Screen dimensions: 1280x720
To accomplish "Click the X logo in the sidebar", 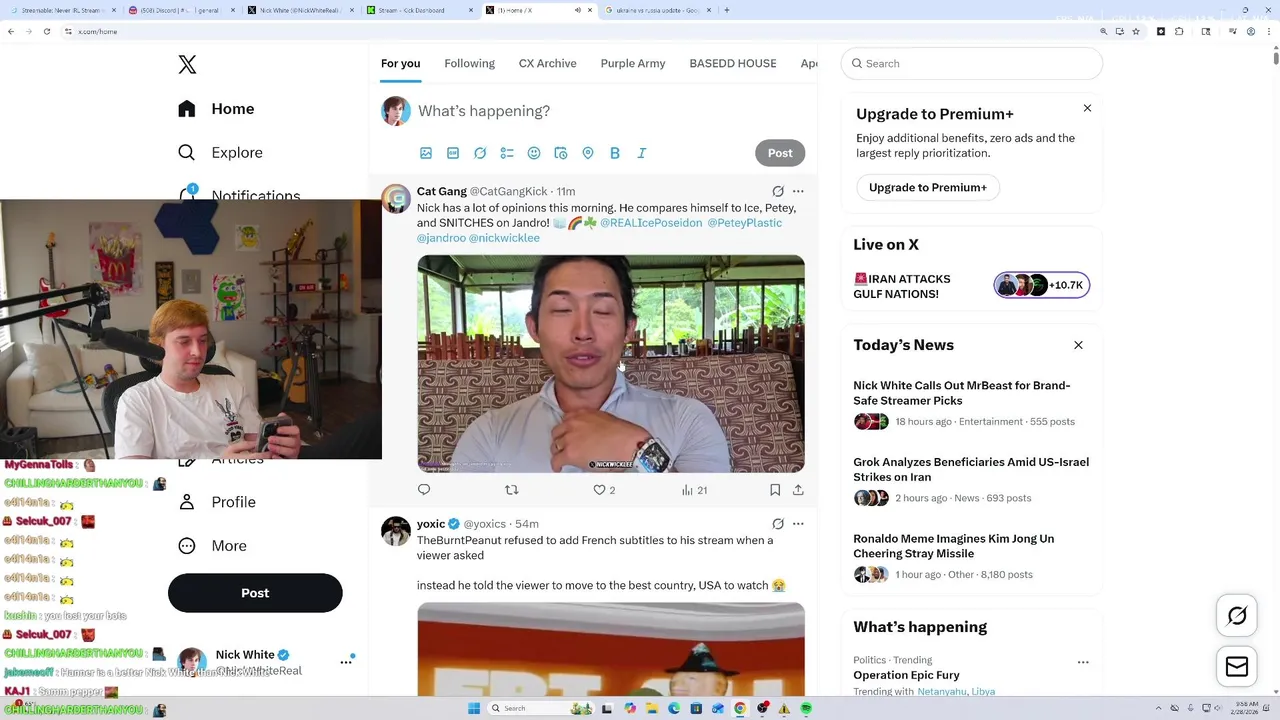I will pyautogui.click(x=187, y=65).
